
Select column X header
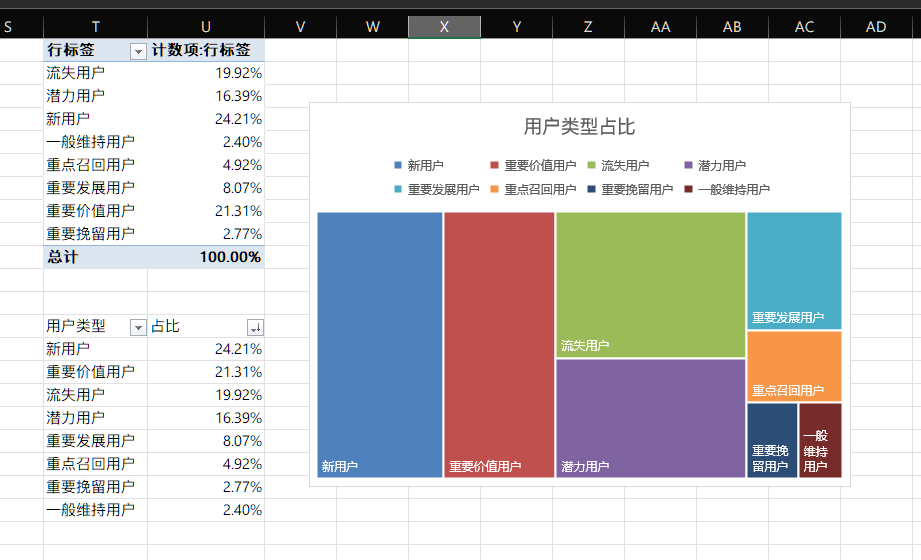click(444, 27)
